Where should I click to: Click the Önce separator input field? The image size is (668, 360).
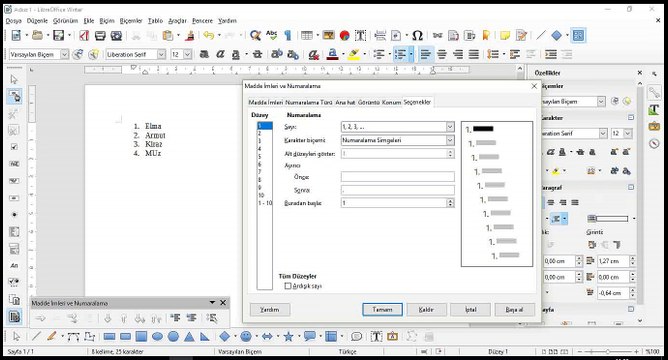click(x=397, y=177)
